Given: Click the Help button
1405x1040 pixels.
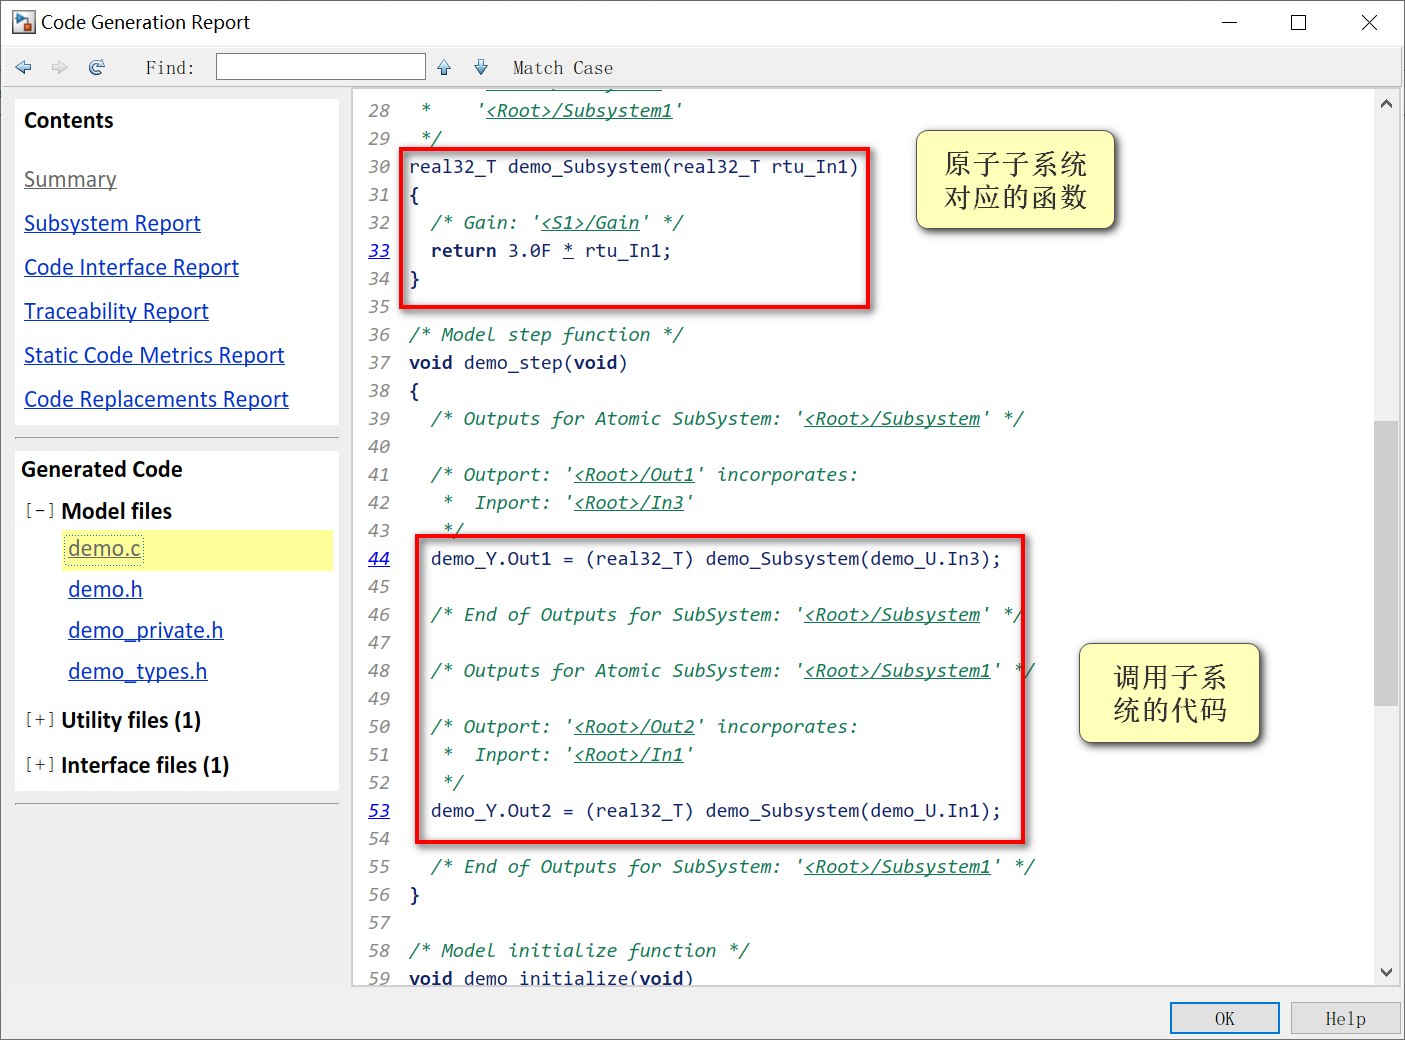Looking at the screenshot, I should (x=1345, y=1018).
